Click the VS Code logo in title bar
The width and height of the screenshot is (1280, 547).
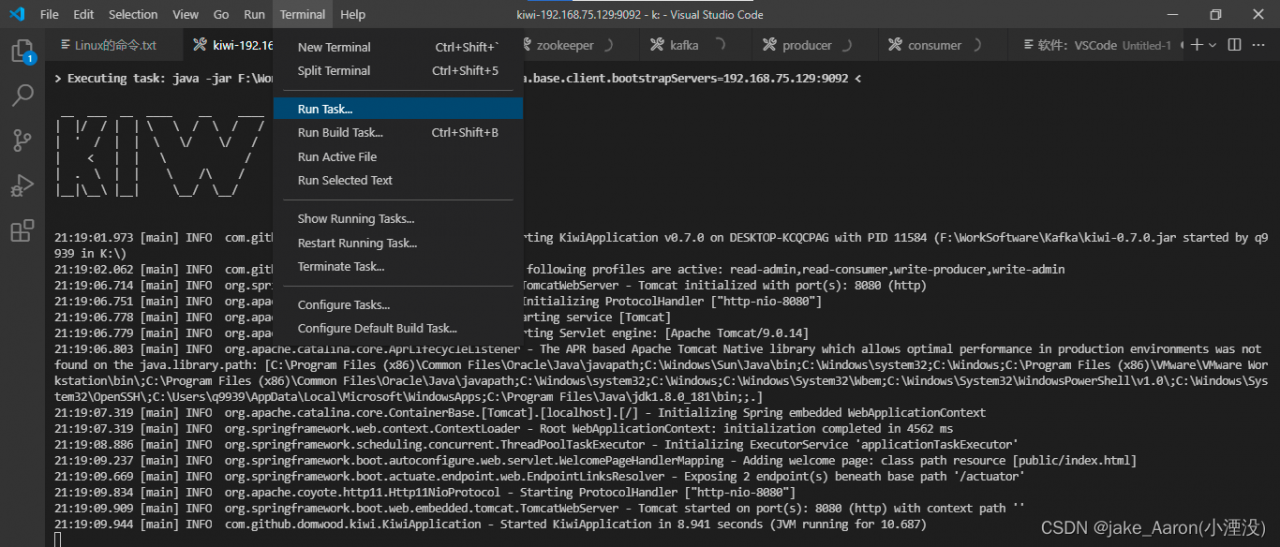16,15
